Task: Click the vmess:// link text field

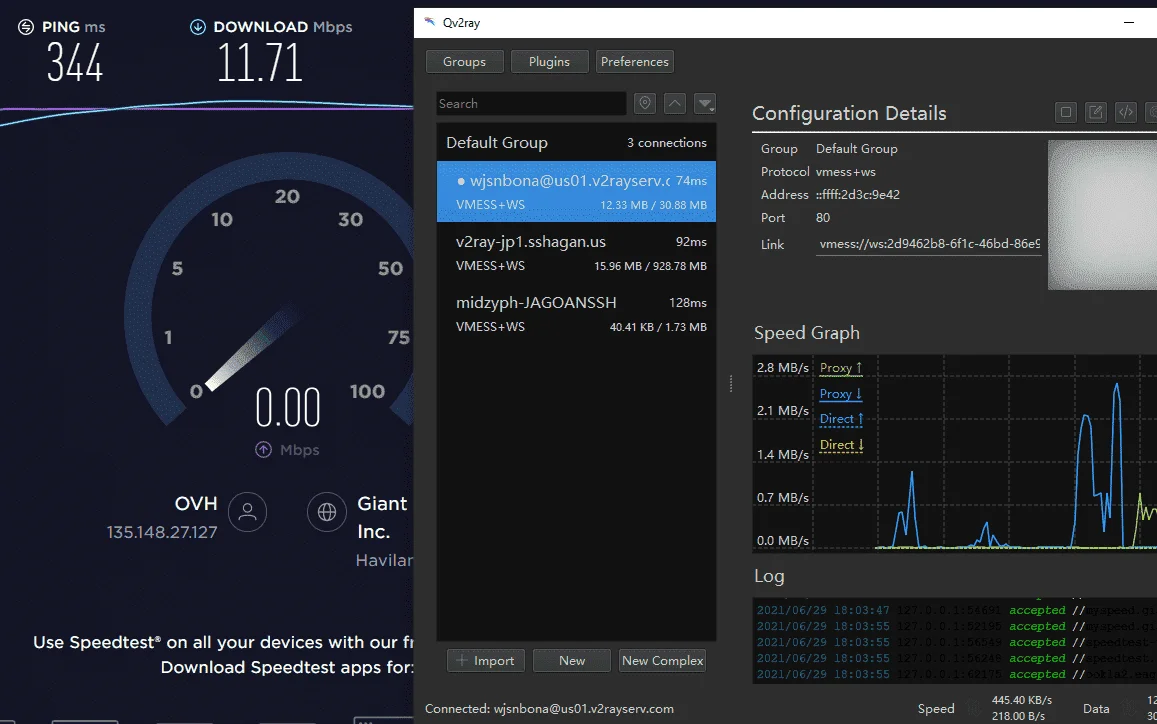Action: 928,244
